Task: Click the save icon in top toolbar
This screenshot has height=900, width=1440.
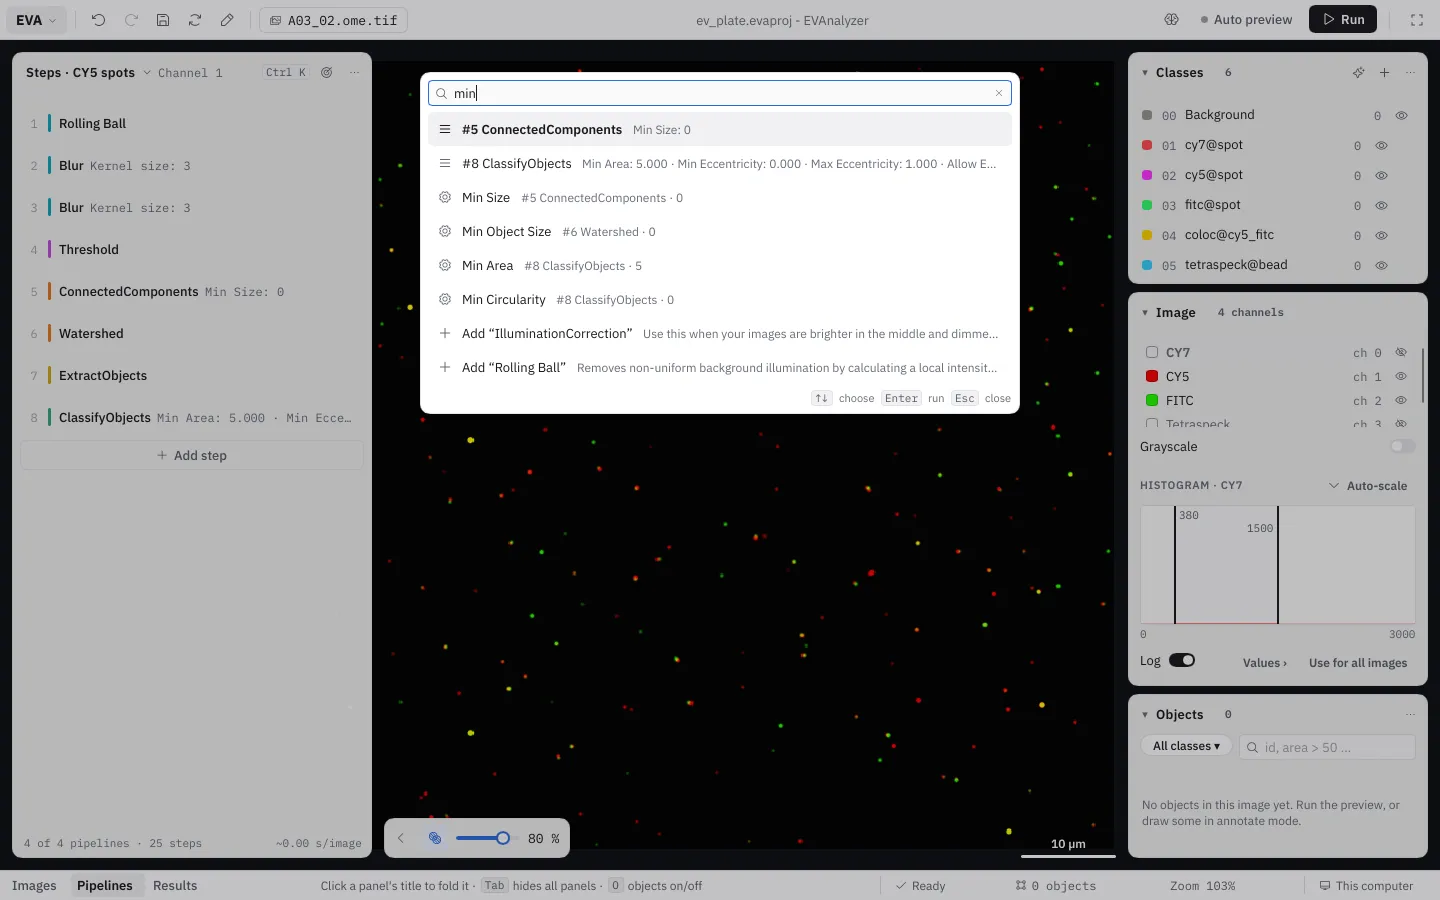Action: (163, 20)
